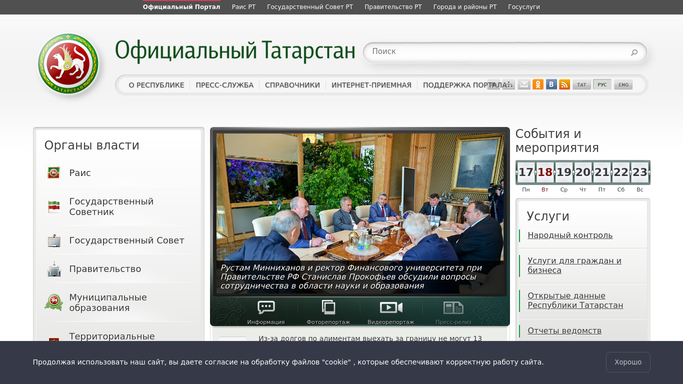Click the search magnifier icon
The height and width of the screenshot is (384, 683).
point(634,52)
